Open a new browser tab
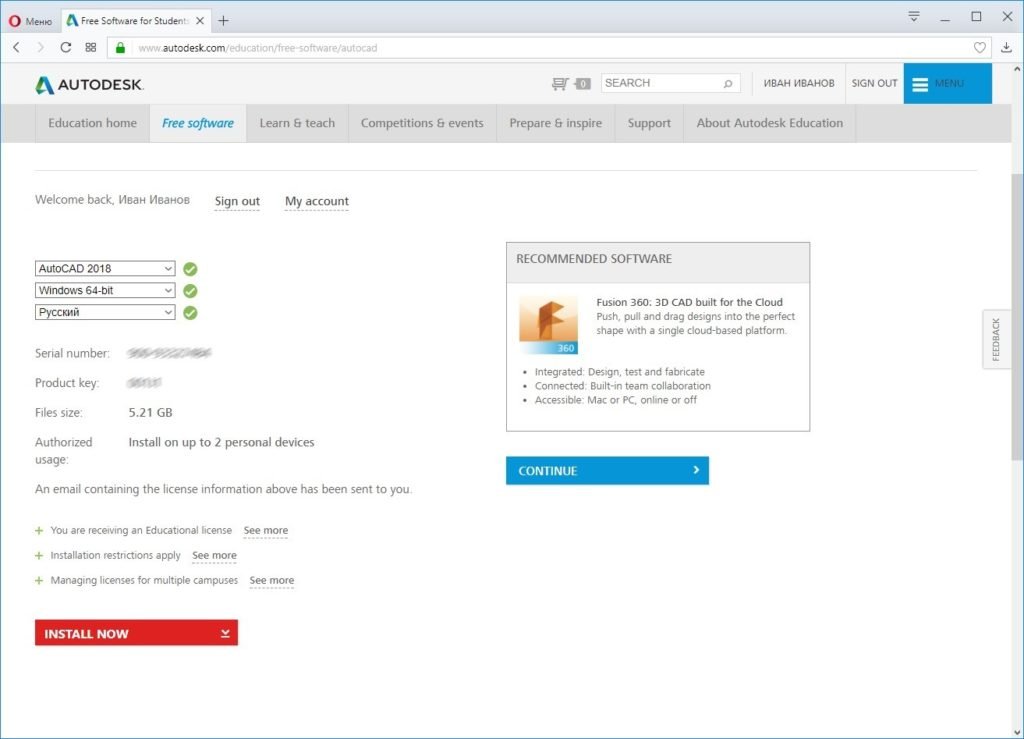 [x=223, y=21]
